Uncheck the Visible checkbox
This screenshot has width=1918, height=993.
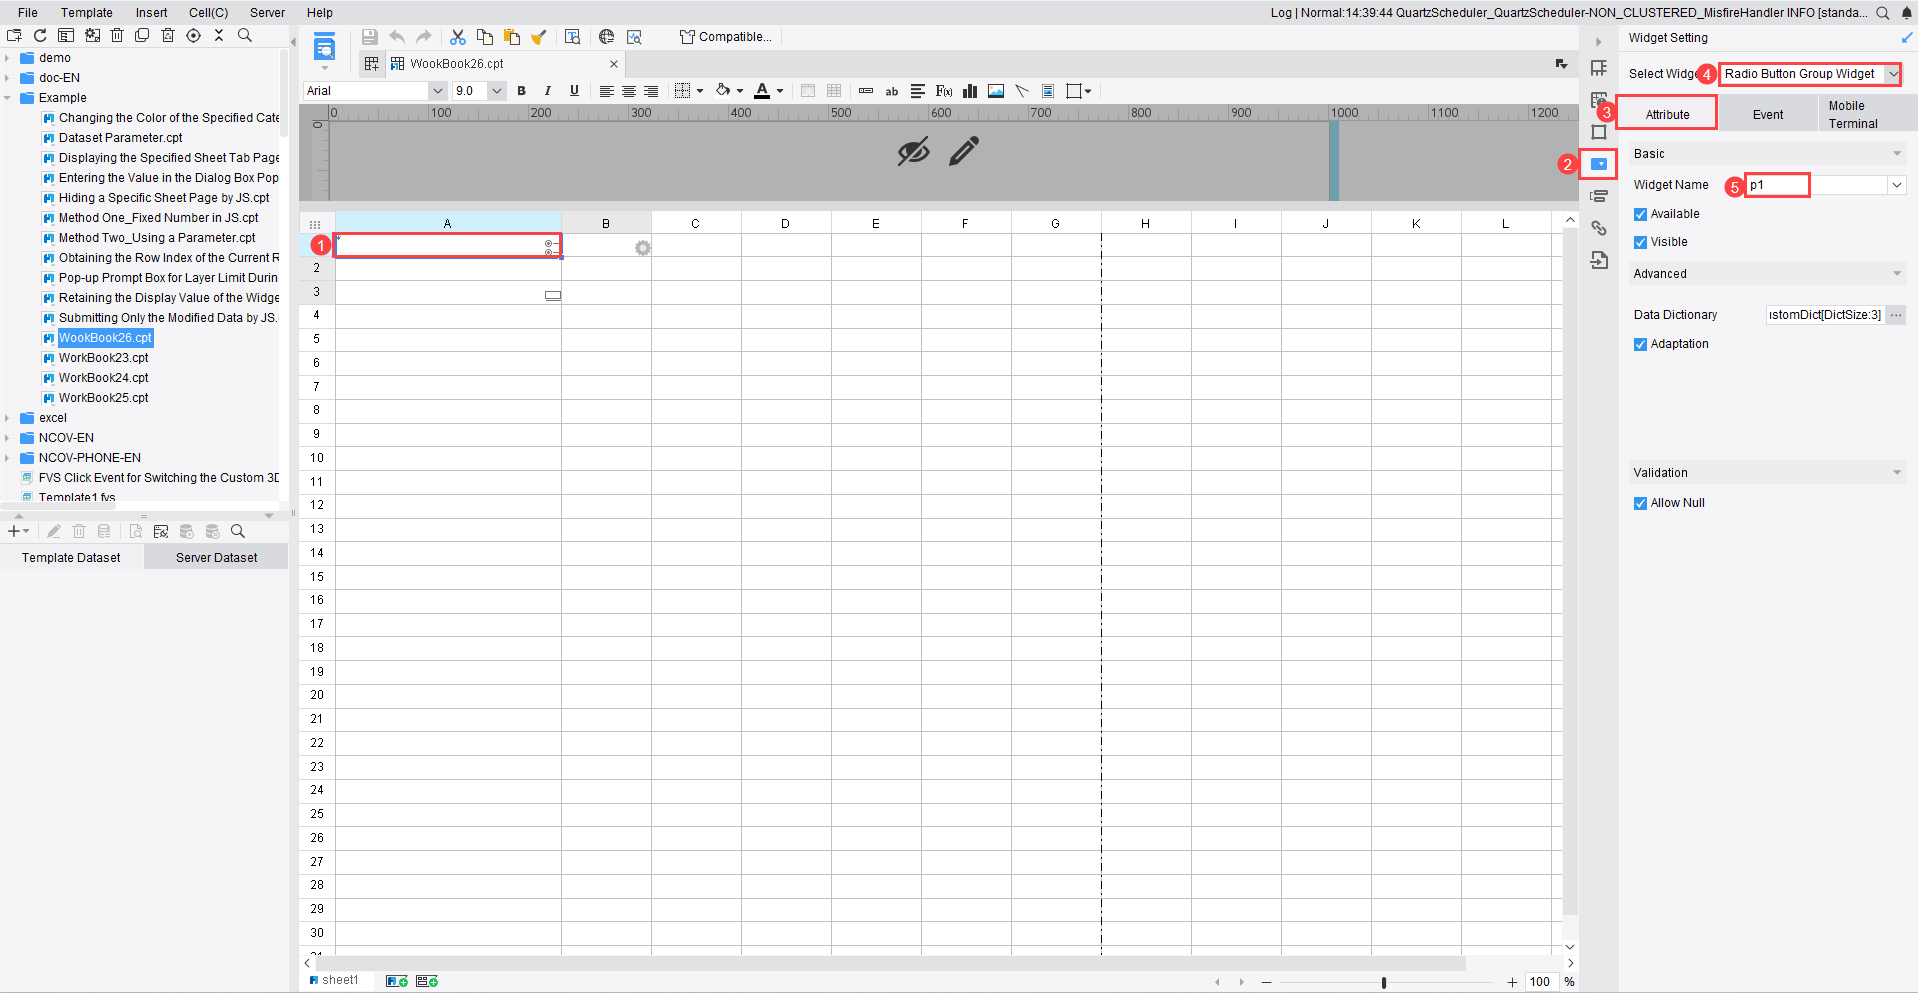1640,242
